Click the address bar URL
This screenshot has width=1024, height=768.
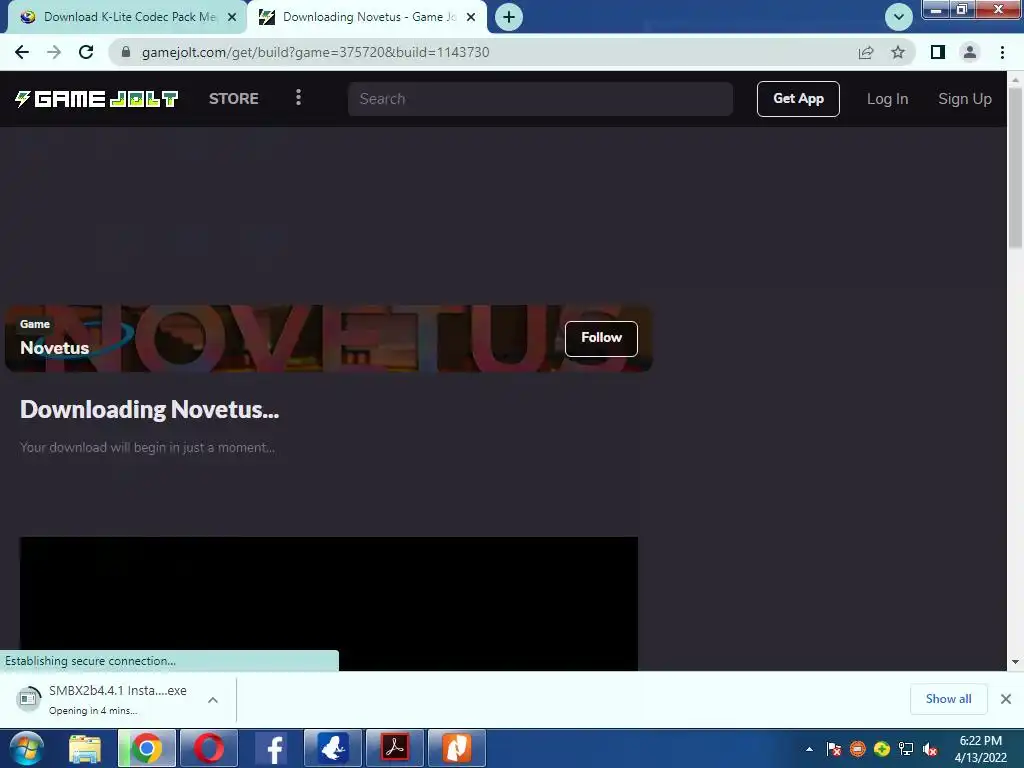tap(315, 52)
